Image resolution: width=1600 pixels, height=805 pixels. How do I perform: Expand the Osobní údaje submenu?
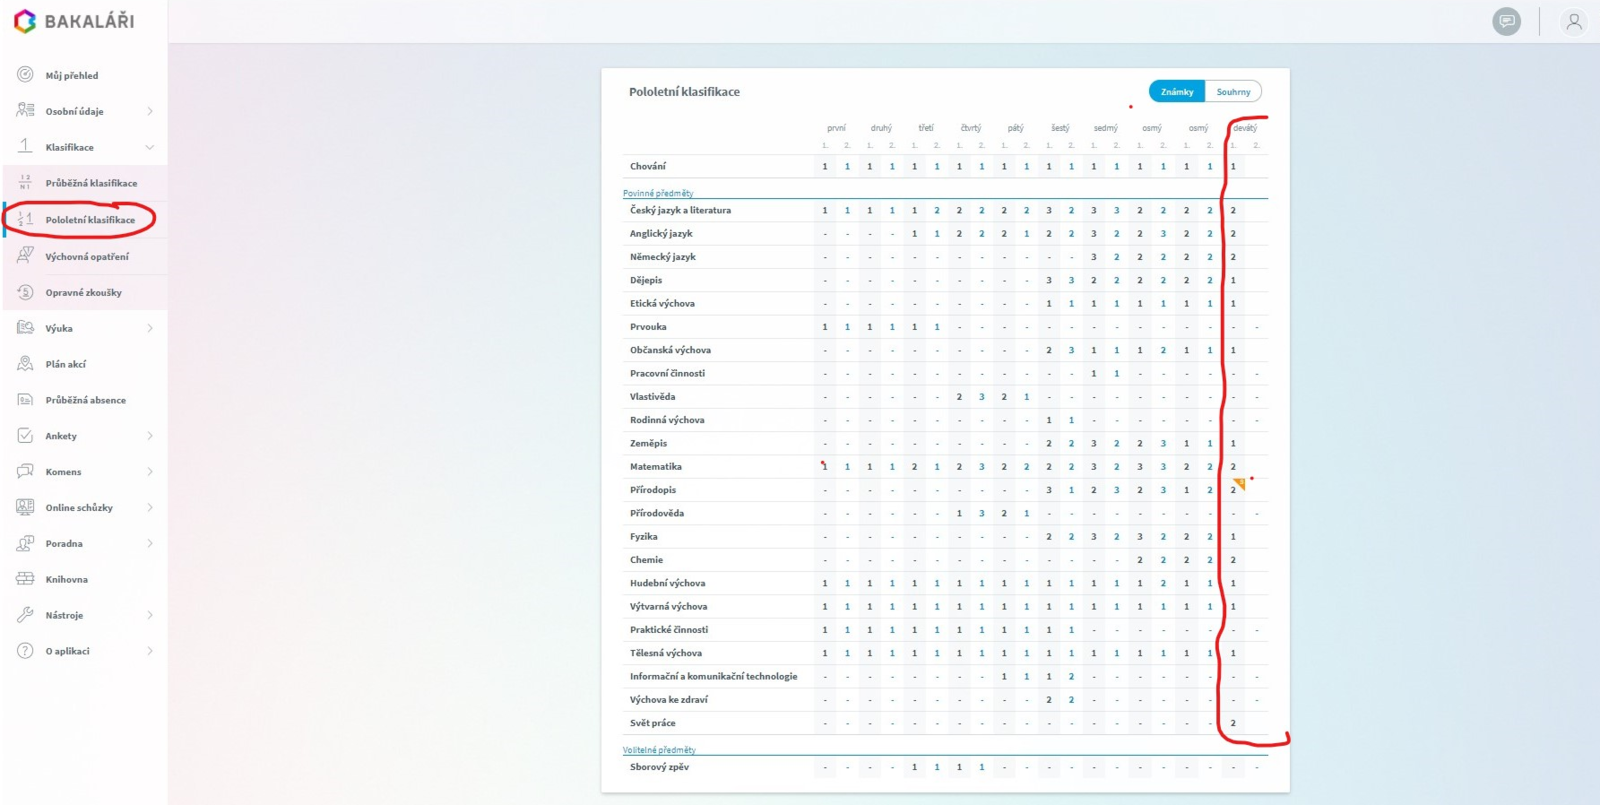150,111
